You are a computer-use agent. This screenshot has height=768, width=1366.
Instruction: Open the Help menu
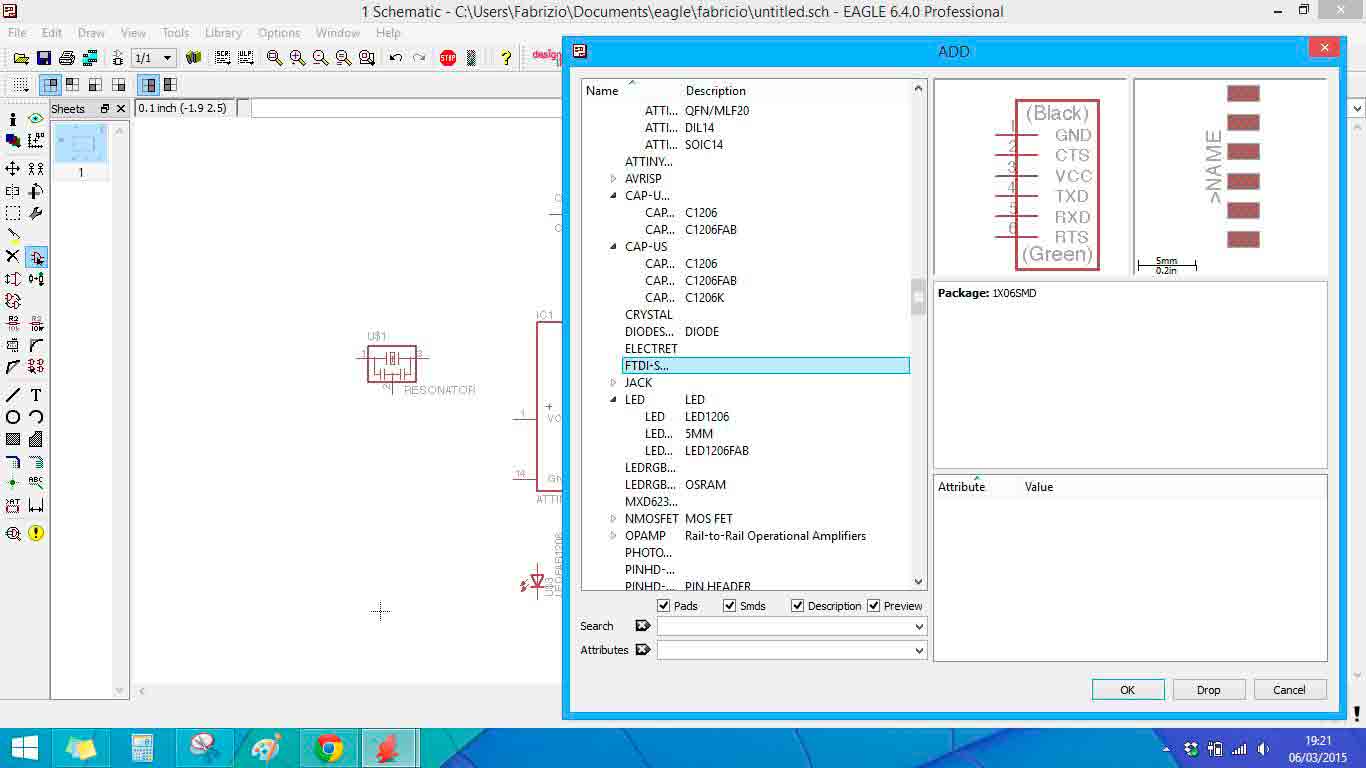388,33
